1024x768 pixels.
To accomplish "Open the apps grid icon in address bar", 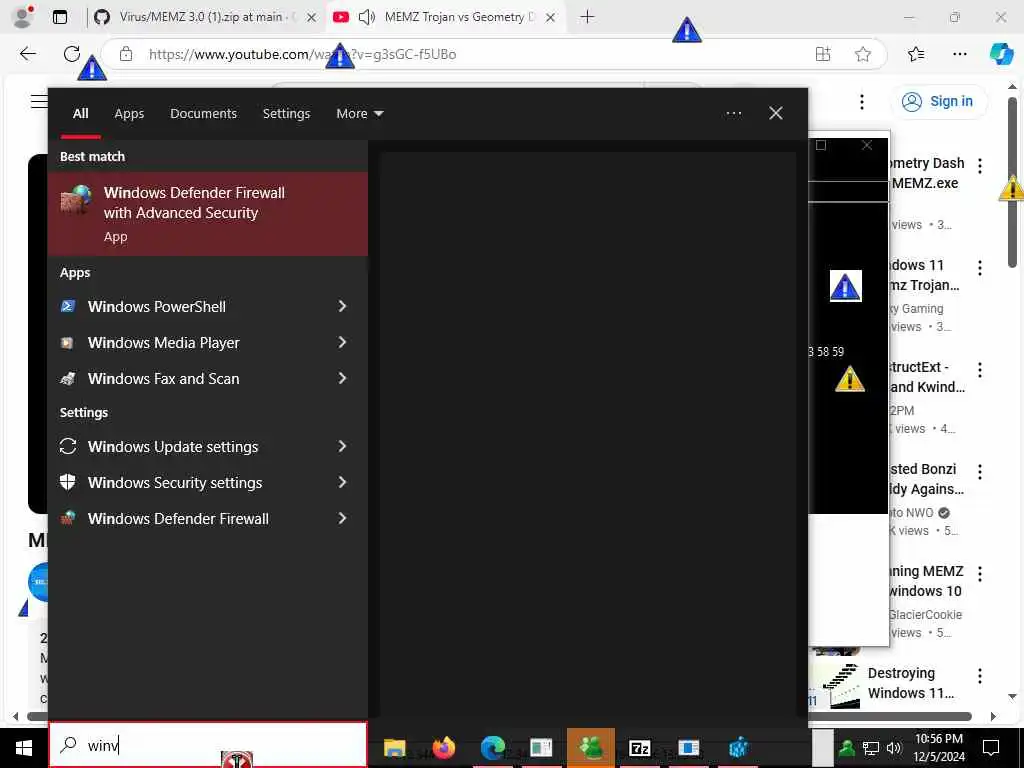I will pyautogui.click(x=823, y=54).
